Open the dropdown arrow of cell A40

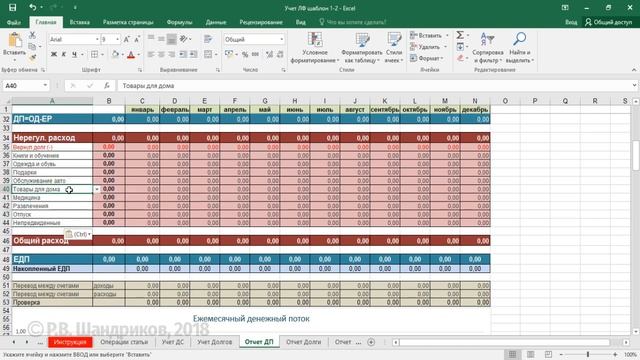(97, 189)
